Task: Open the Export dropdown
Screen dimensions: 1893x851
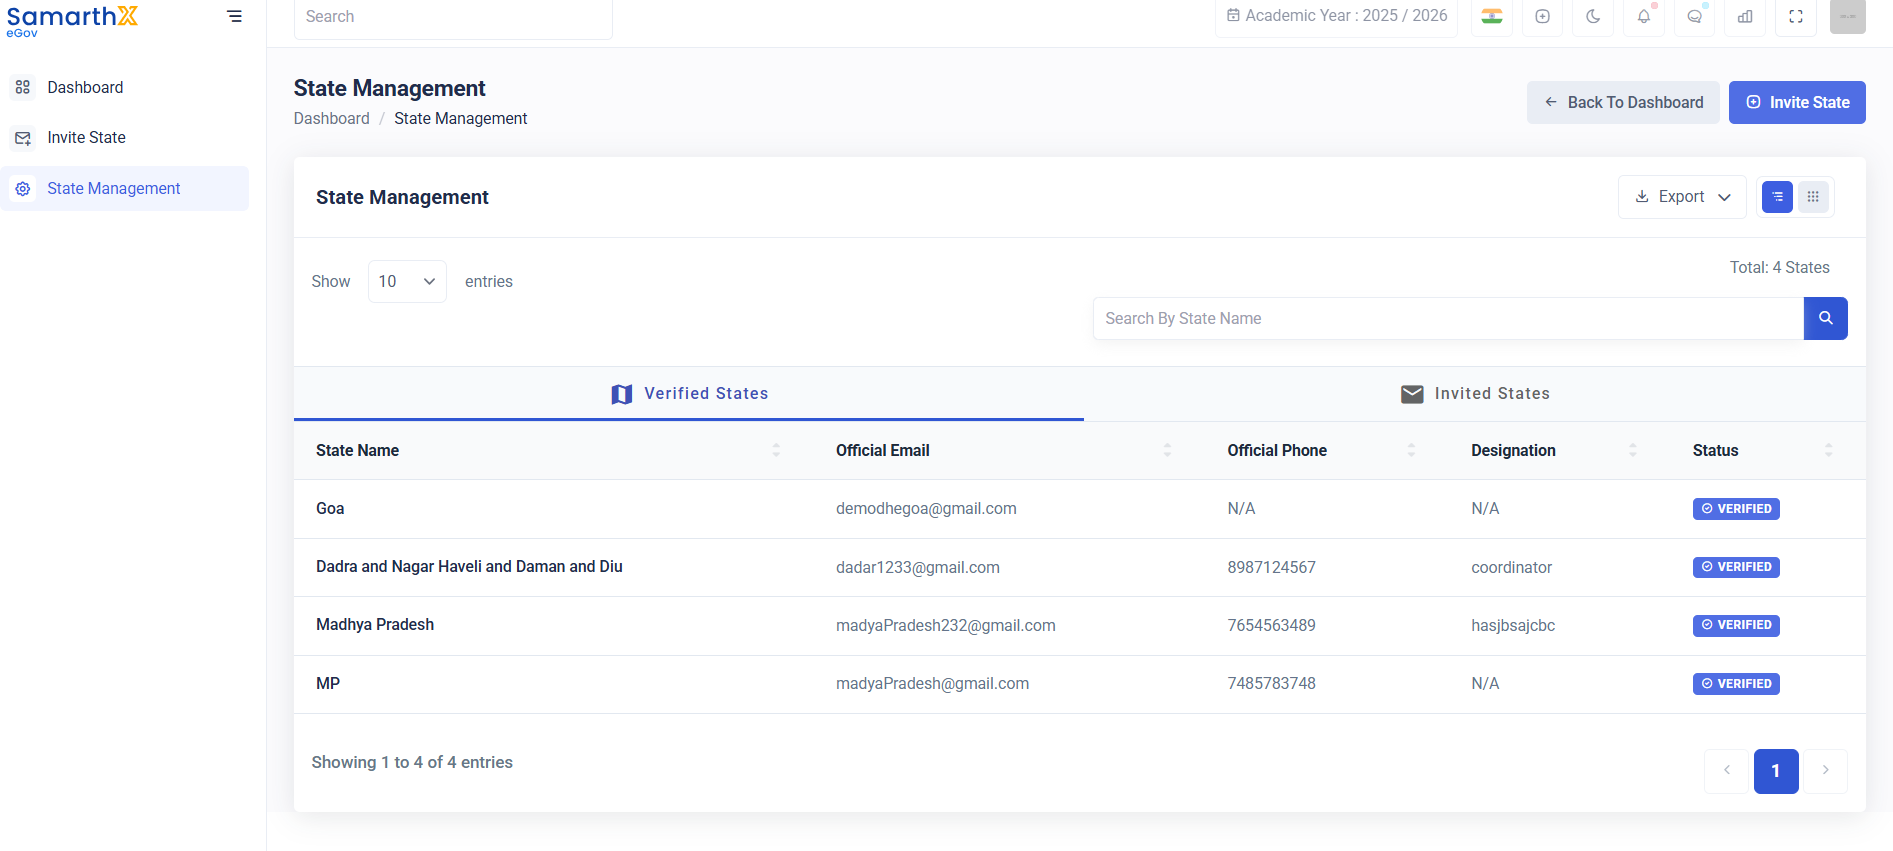Action: point(1682,197)
